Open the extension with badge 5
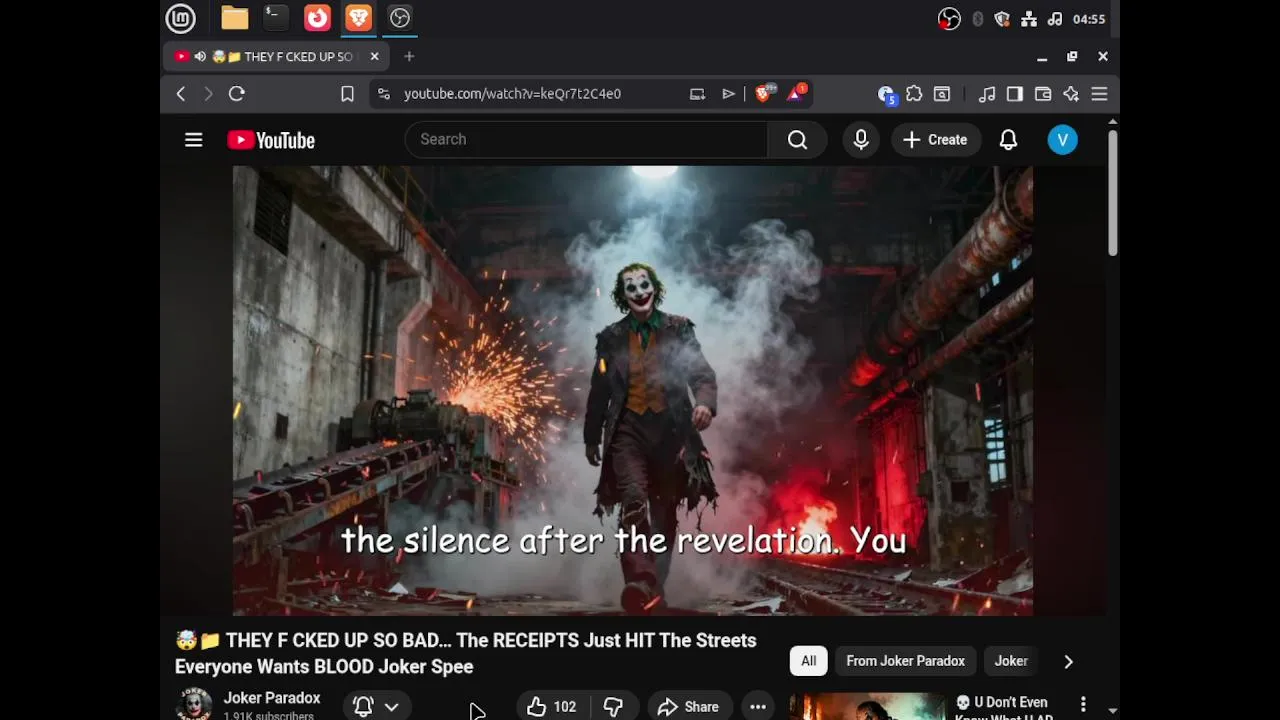Screen dimensions: 1280x720 886,94
